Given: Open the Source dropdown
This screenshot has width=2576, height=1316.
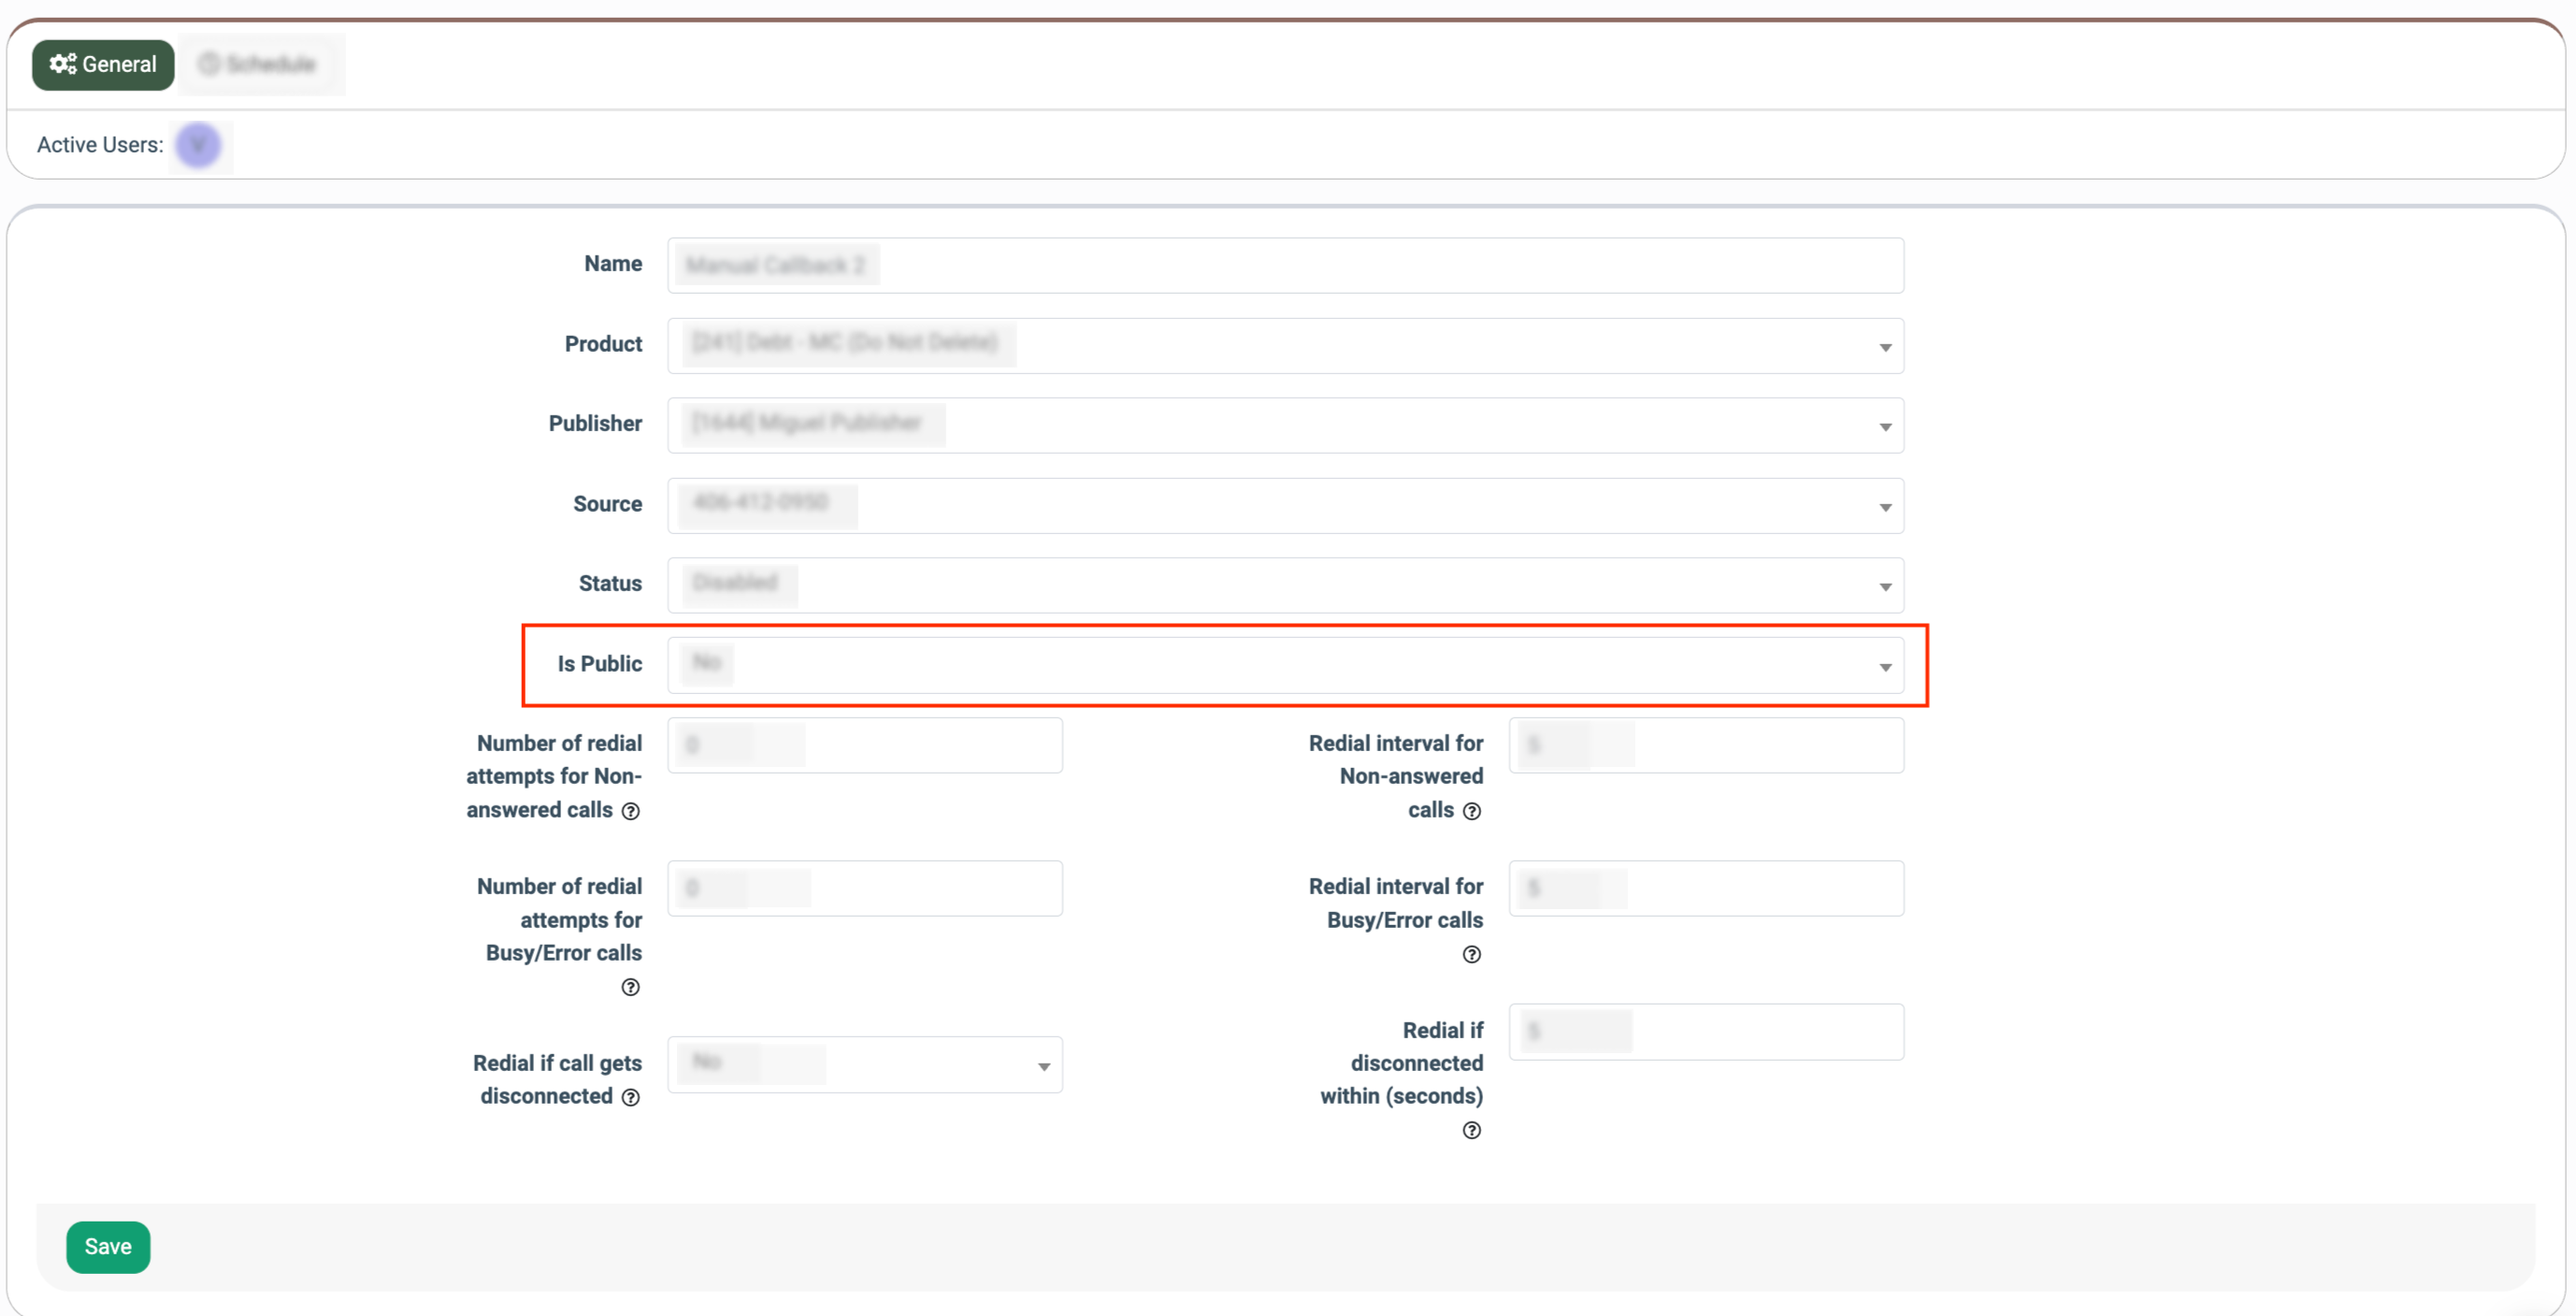Looking at the screenshot, I should pos(1285,506).
